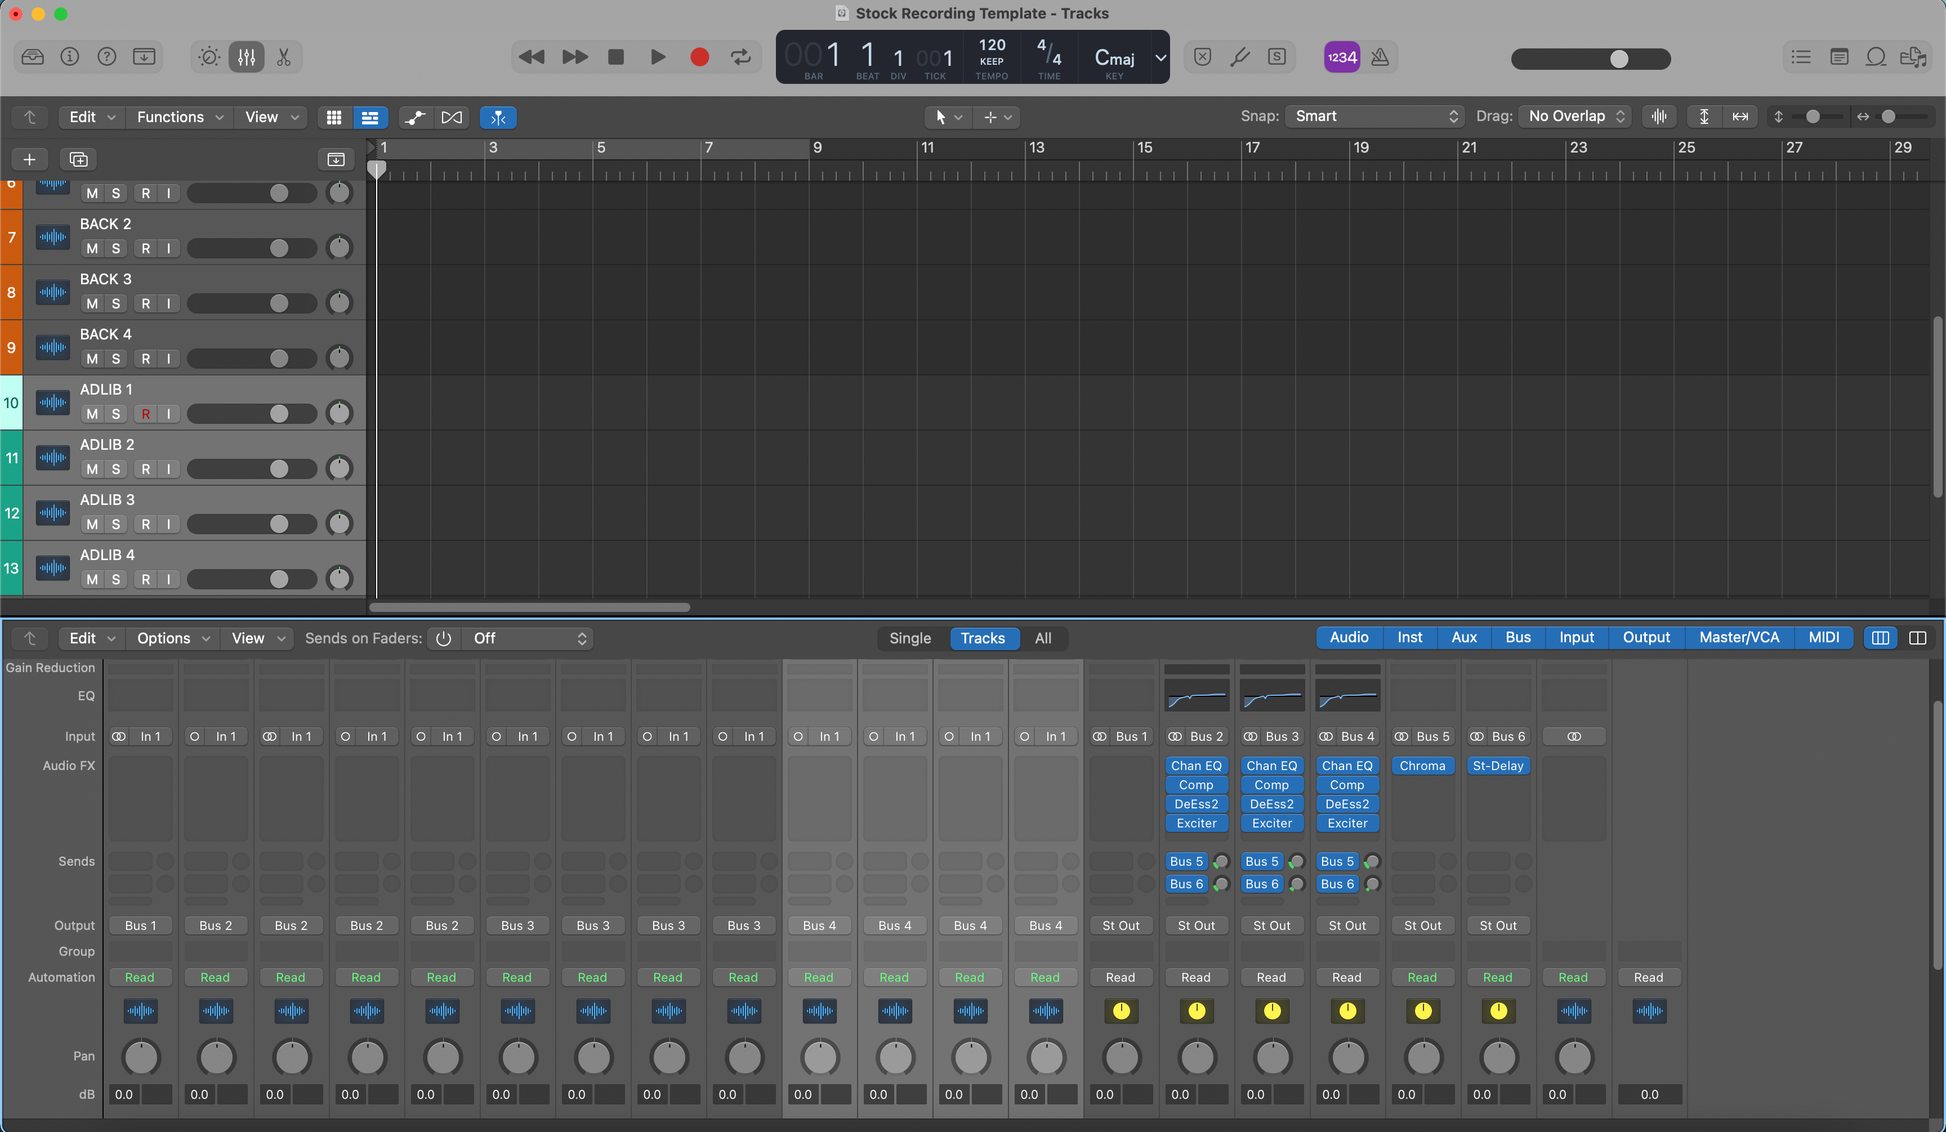Open the Mixer via toolbar icon
1946x1132 pixels.
(246, 57)
